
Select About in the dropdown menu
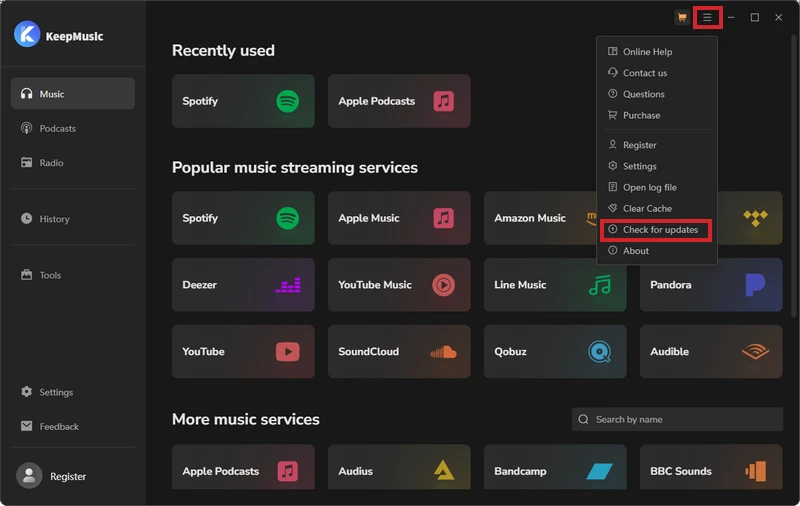tap(657, 250)
